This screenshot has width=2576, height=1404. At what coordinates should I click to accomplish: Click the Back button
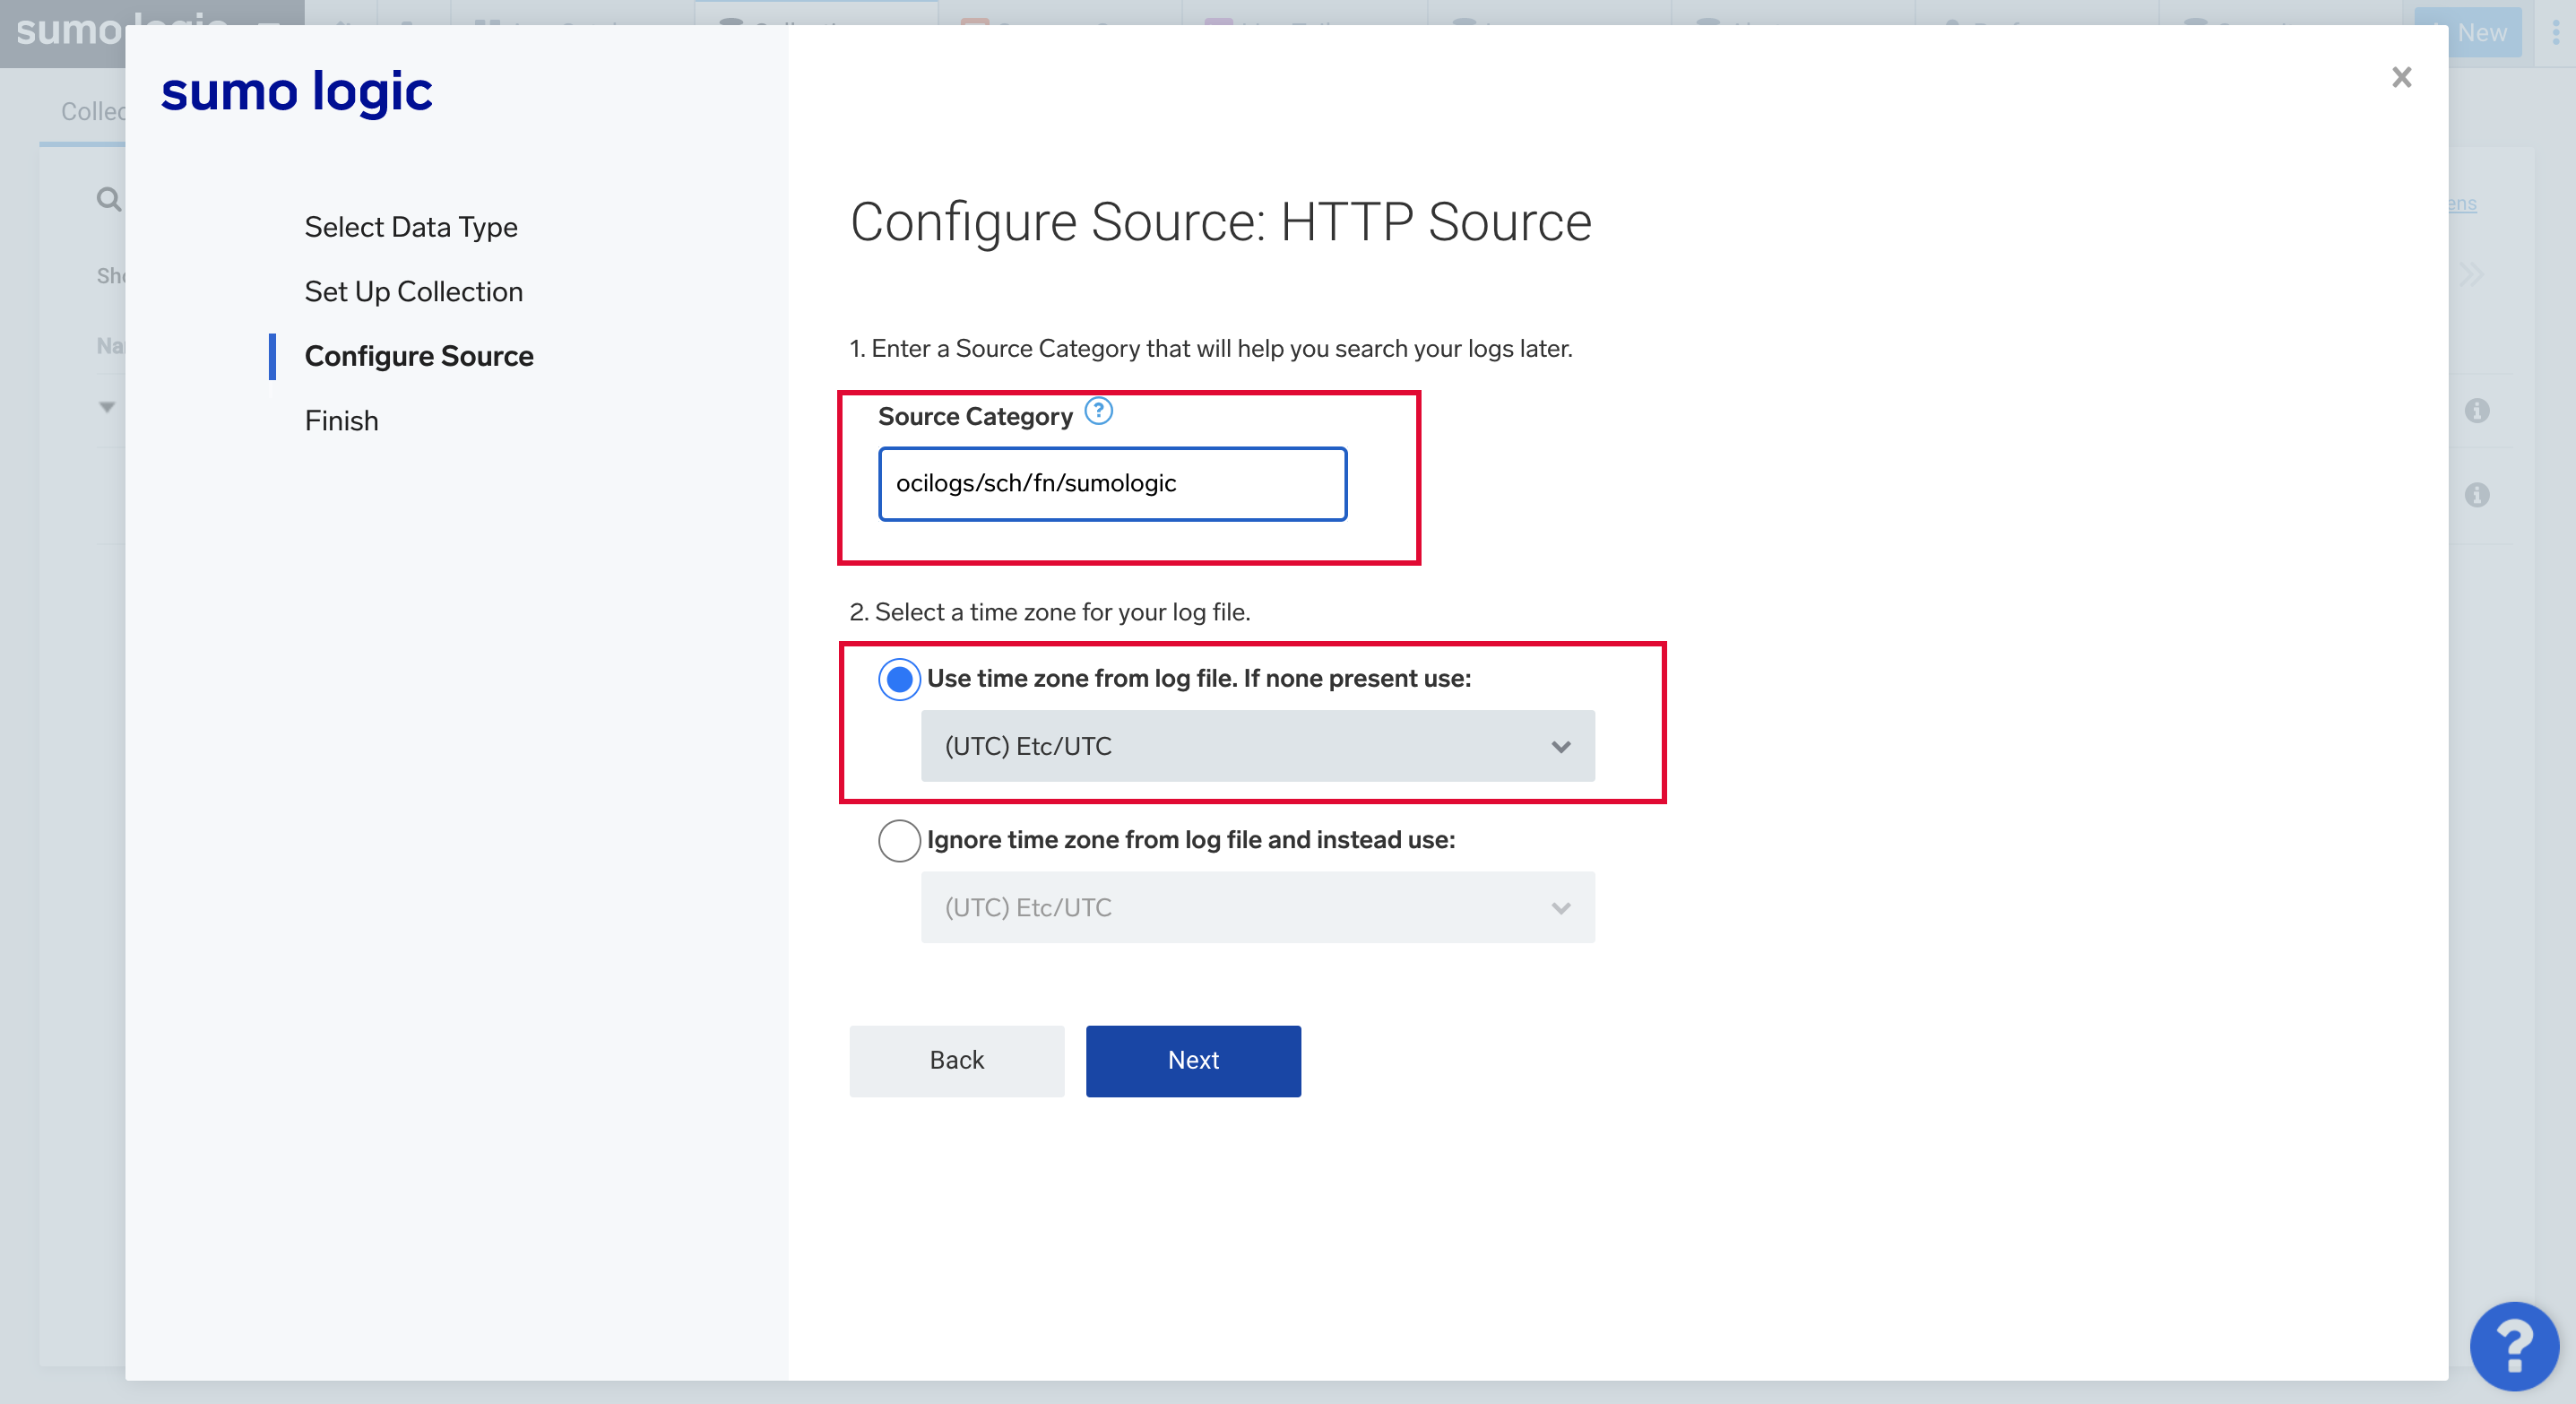pyautogui.click(x=956, y=1060)
